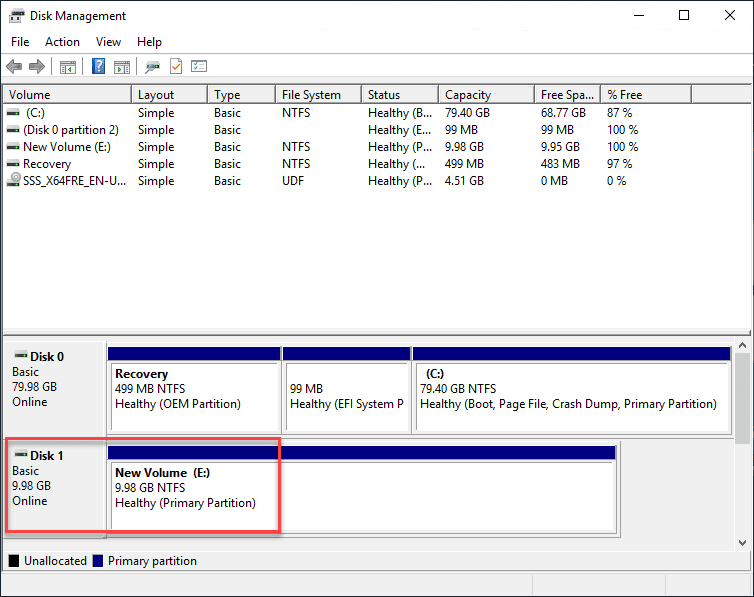The width and height of the screenshot is (754, 597).
Task: Select the Recovery 499 MB NTFS partition block
Action: pyautogui.click(x=194, y=390)
